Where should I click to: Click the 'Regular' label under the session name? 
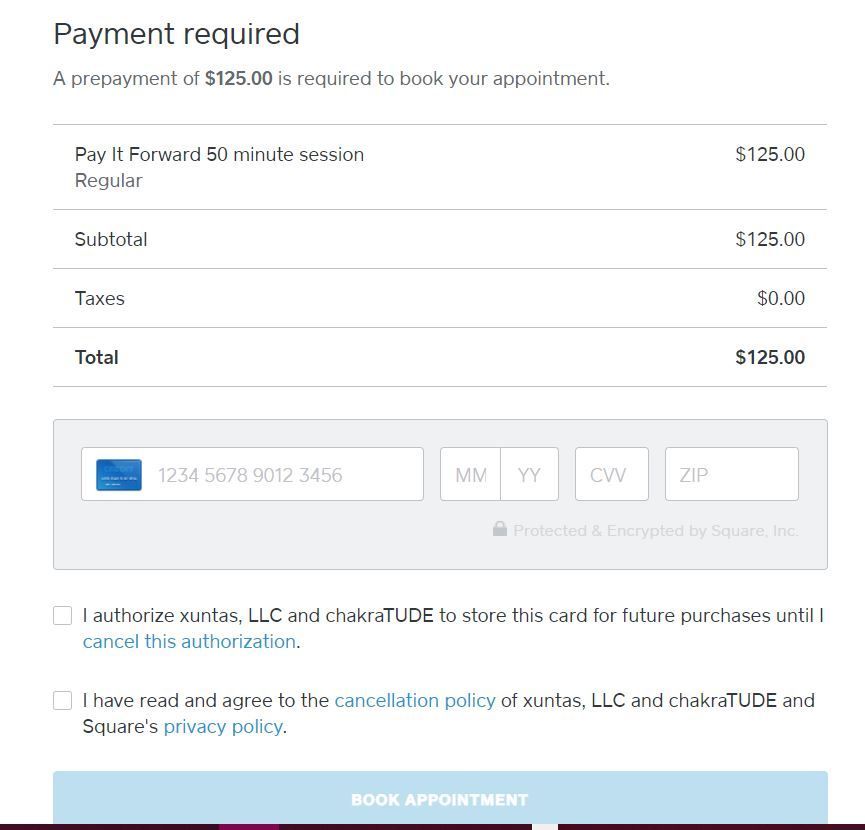[x=108, y=181]
